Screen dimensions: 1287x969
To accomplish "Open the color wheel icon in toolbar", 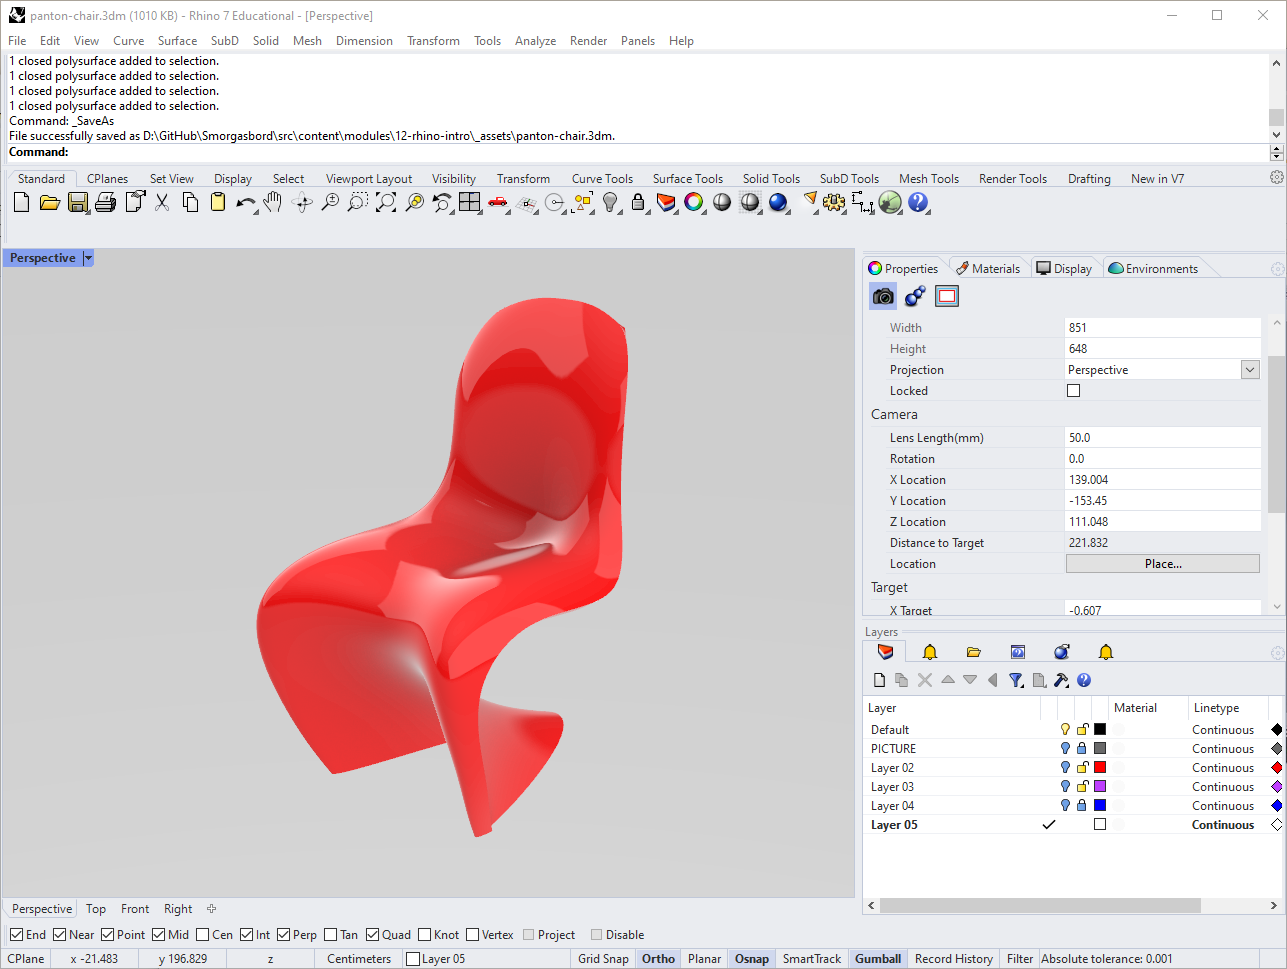I will pos(694,203).
